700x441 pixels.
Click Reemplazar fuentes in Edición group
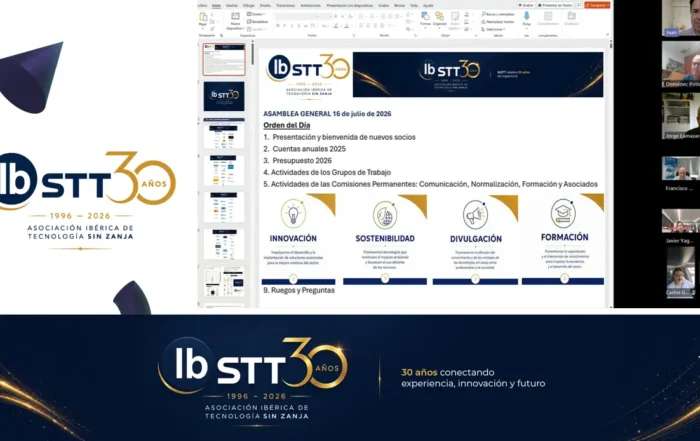click(498, 21)
